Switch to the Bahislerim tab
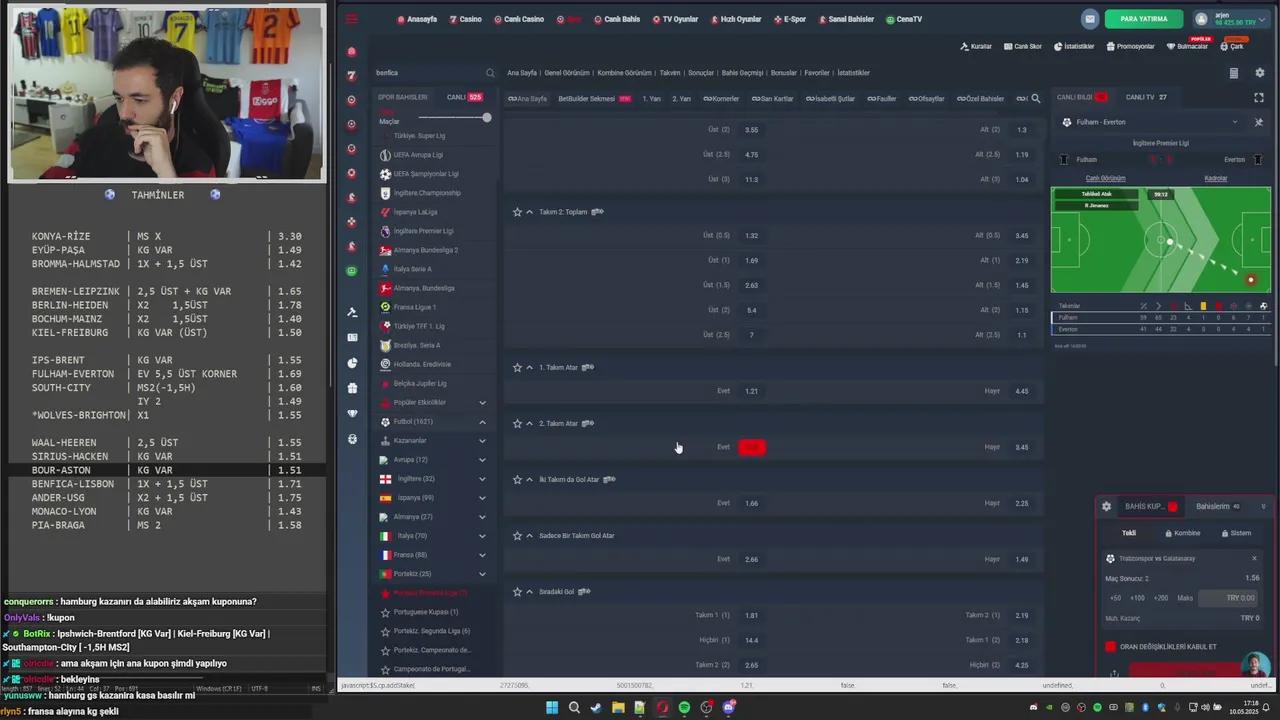The width and height of the screenshot is (1280, 720). coord(1218,506)
